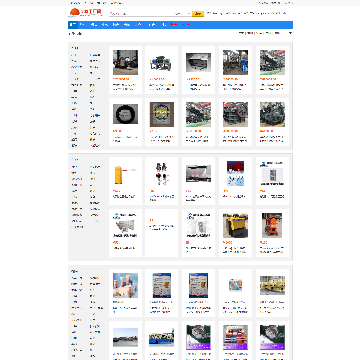Expand the dropdown arrow below navigation bar
Image resolution: width=360 pixels, height=360 pixels.
(x=290, y=33)
